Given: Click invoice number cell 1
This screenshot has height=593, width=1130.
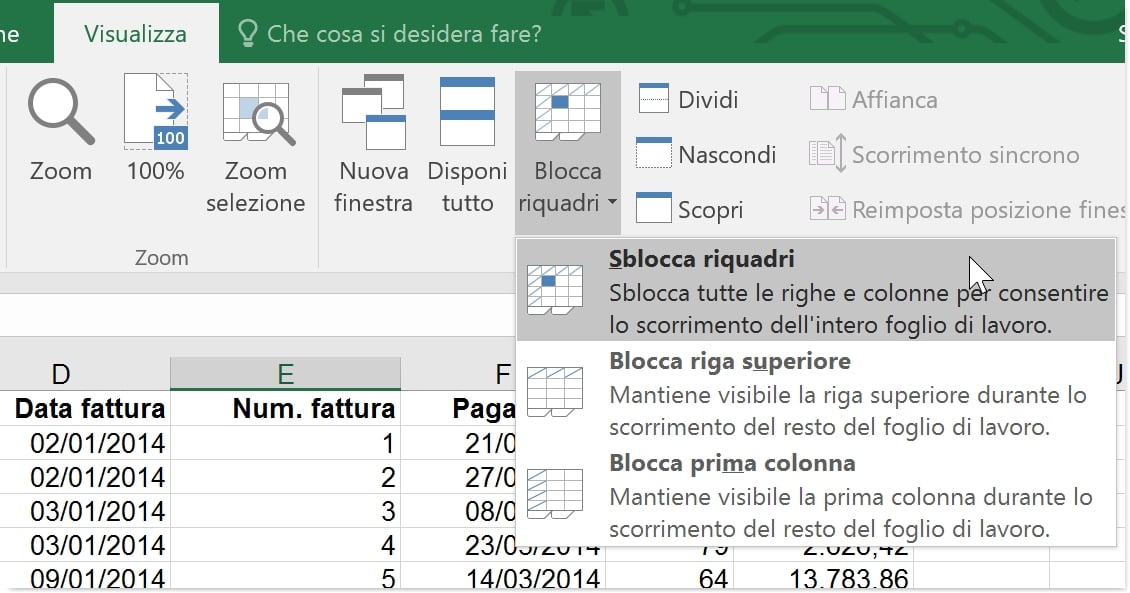Looking at the screenshot, I should (x=285, y=442).
